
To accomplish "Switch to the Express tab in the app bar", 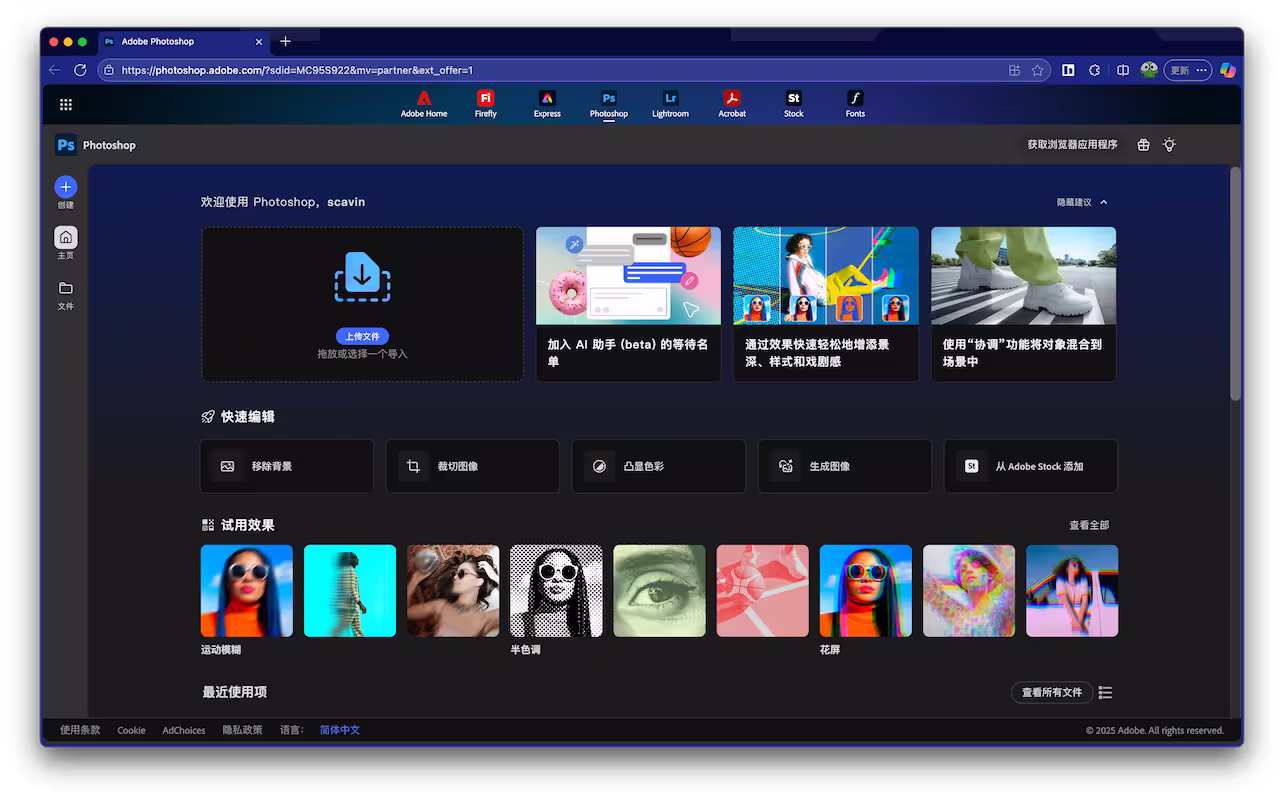I will pos(547,103).
